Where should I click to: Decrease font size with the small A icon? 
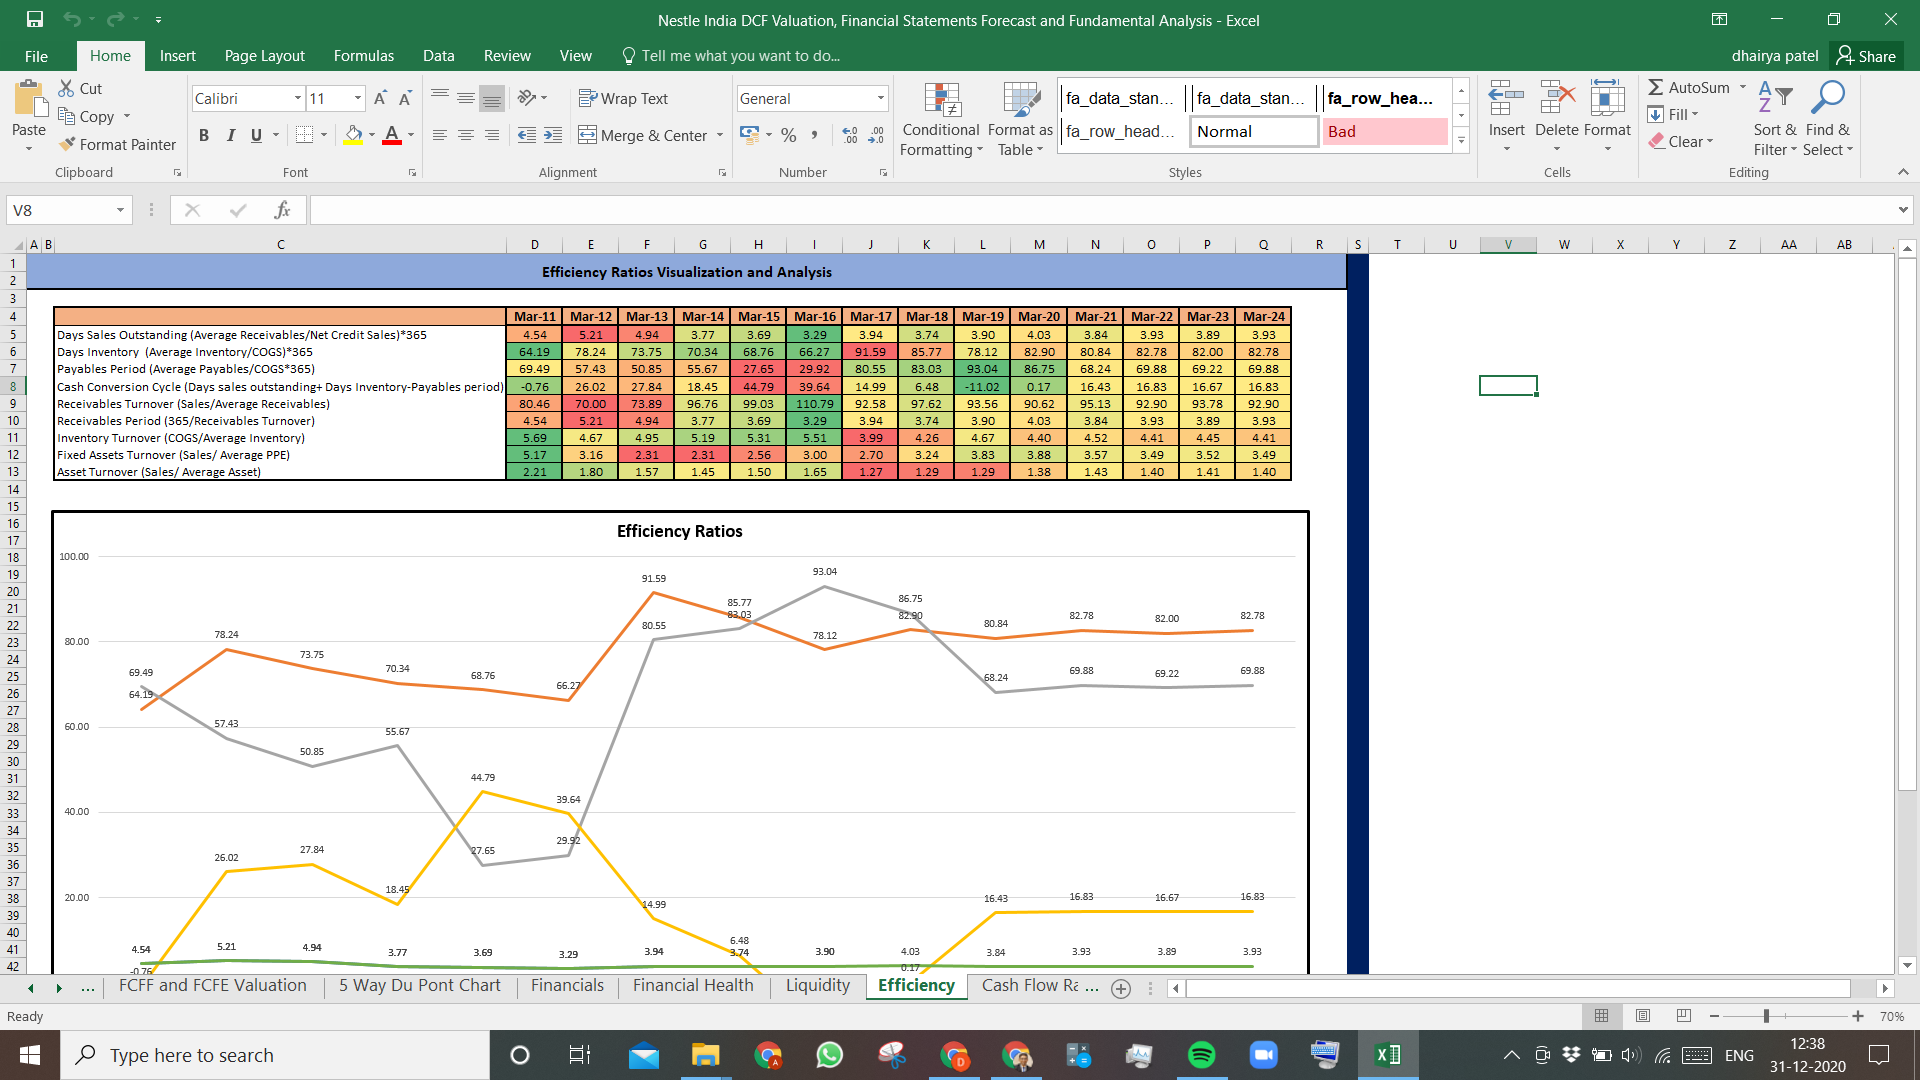[x=405, y=98]
